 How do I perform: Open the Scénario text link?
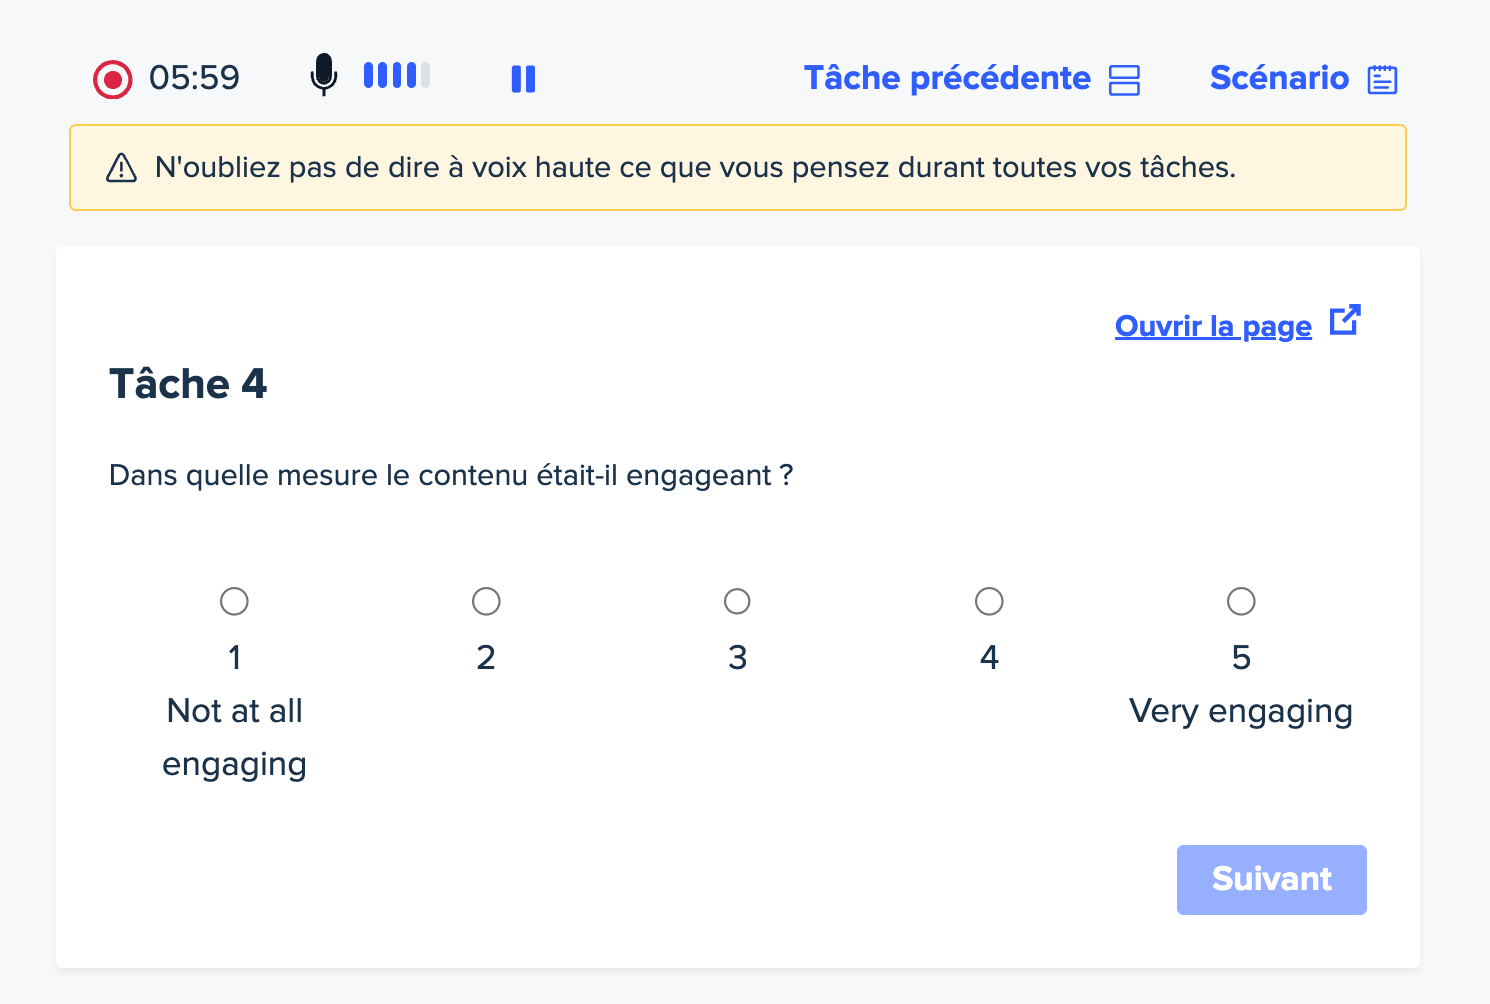(1279, 78)
